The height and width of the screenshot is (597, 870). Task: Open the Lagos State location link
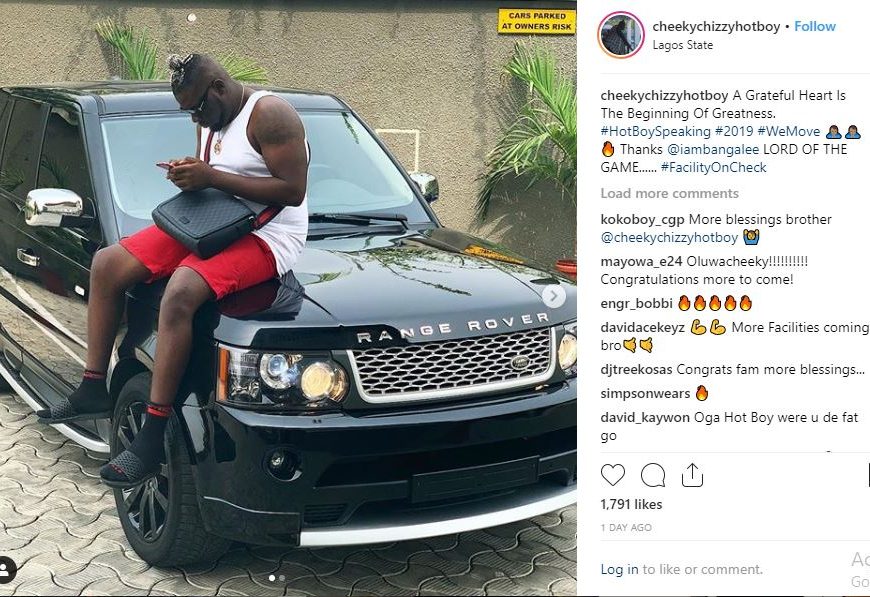pyautogui.click(x=682, y=45)
